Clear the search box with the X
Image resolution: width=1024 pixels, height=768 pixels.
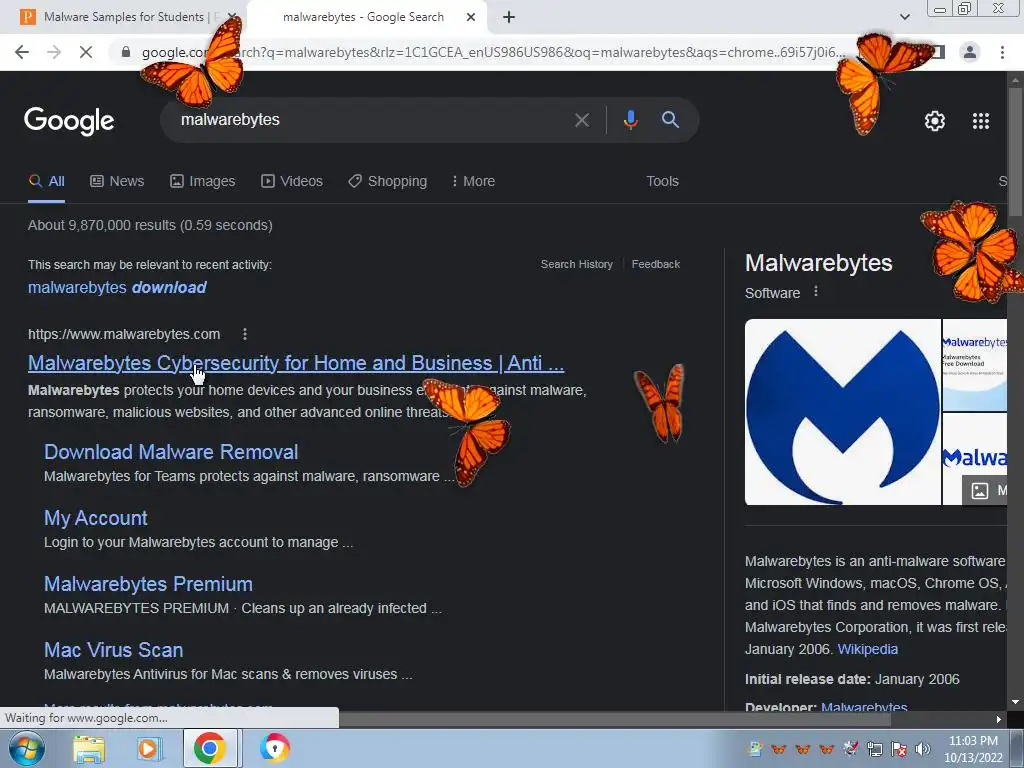pos(581,120)
